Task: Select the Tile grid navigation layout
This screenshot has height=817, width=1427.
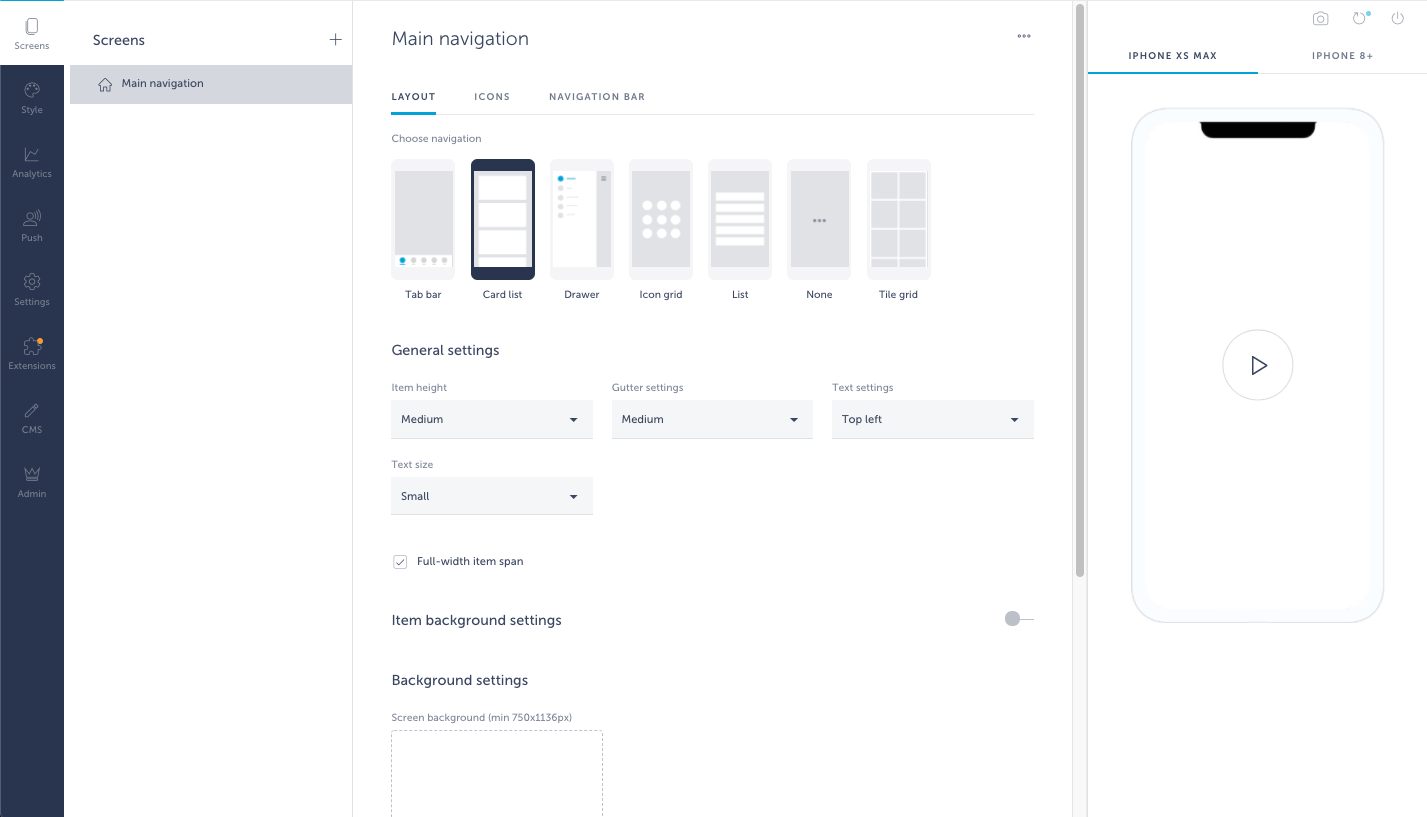Action: click(898, 219)
